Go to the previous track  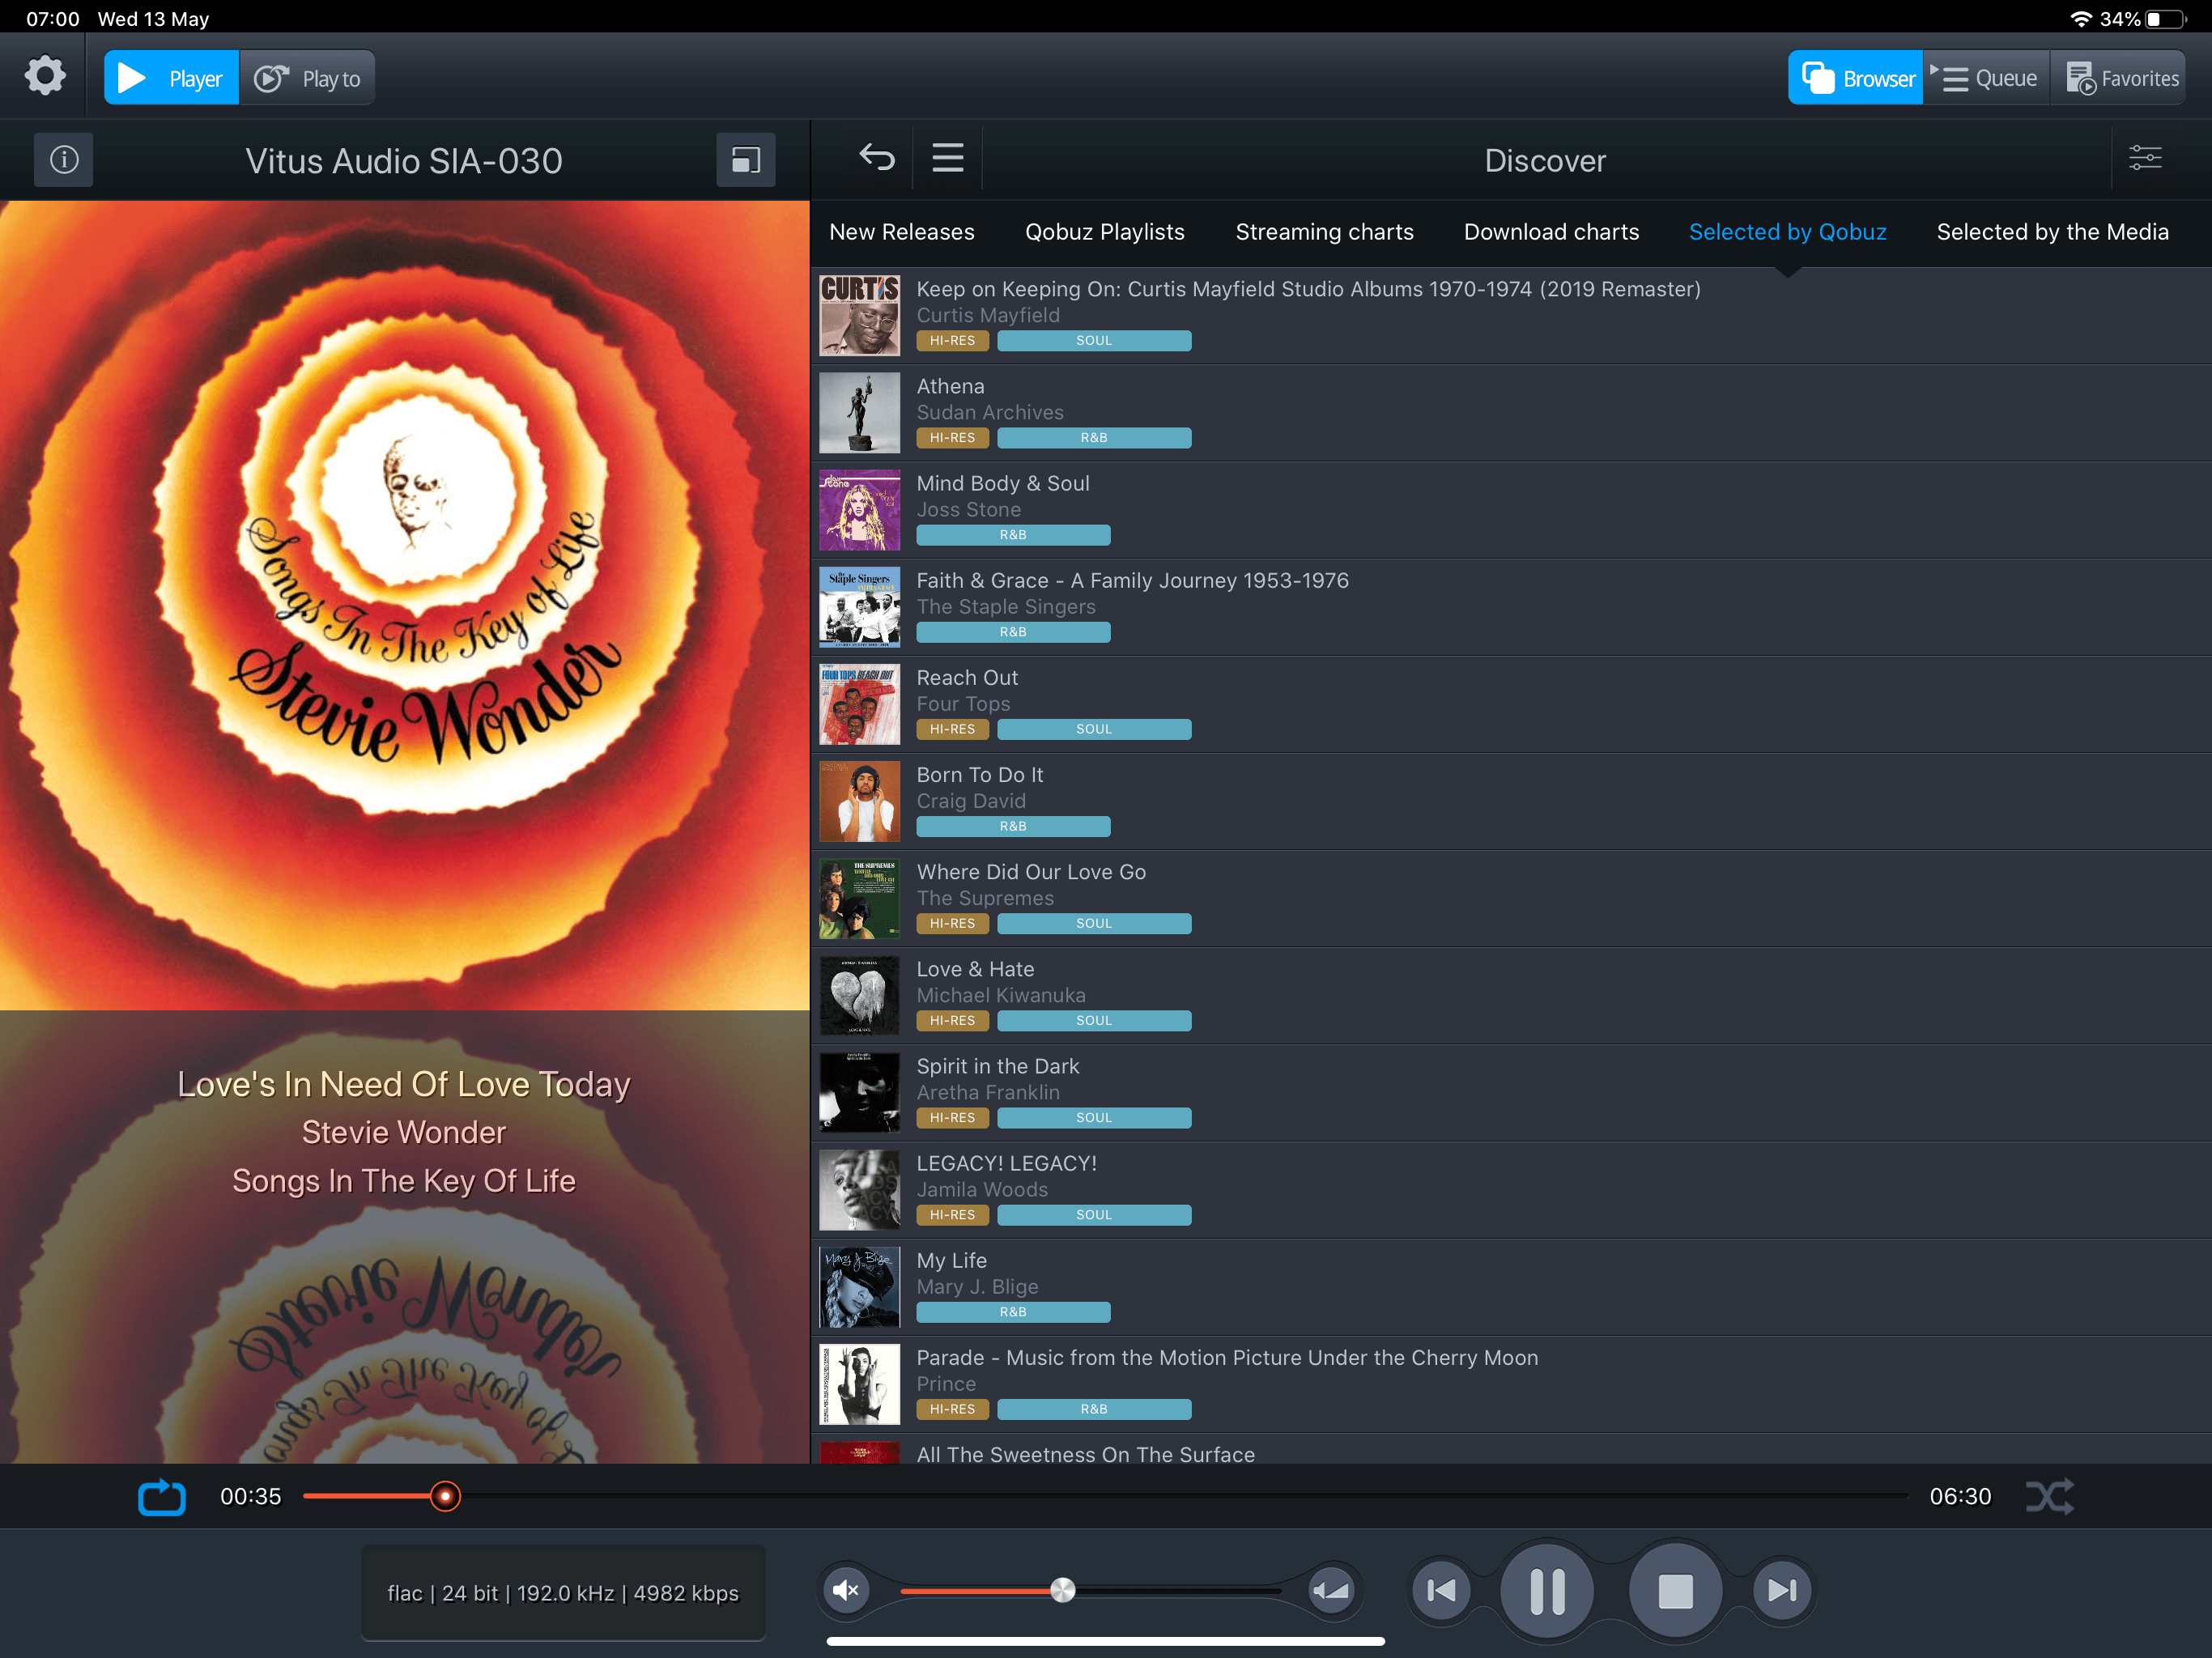pos(1441,1590)
